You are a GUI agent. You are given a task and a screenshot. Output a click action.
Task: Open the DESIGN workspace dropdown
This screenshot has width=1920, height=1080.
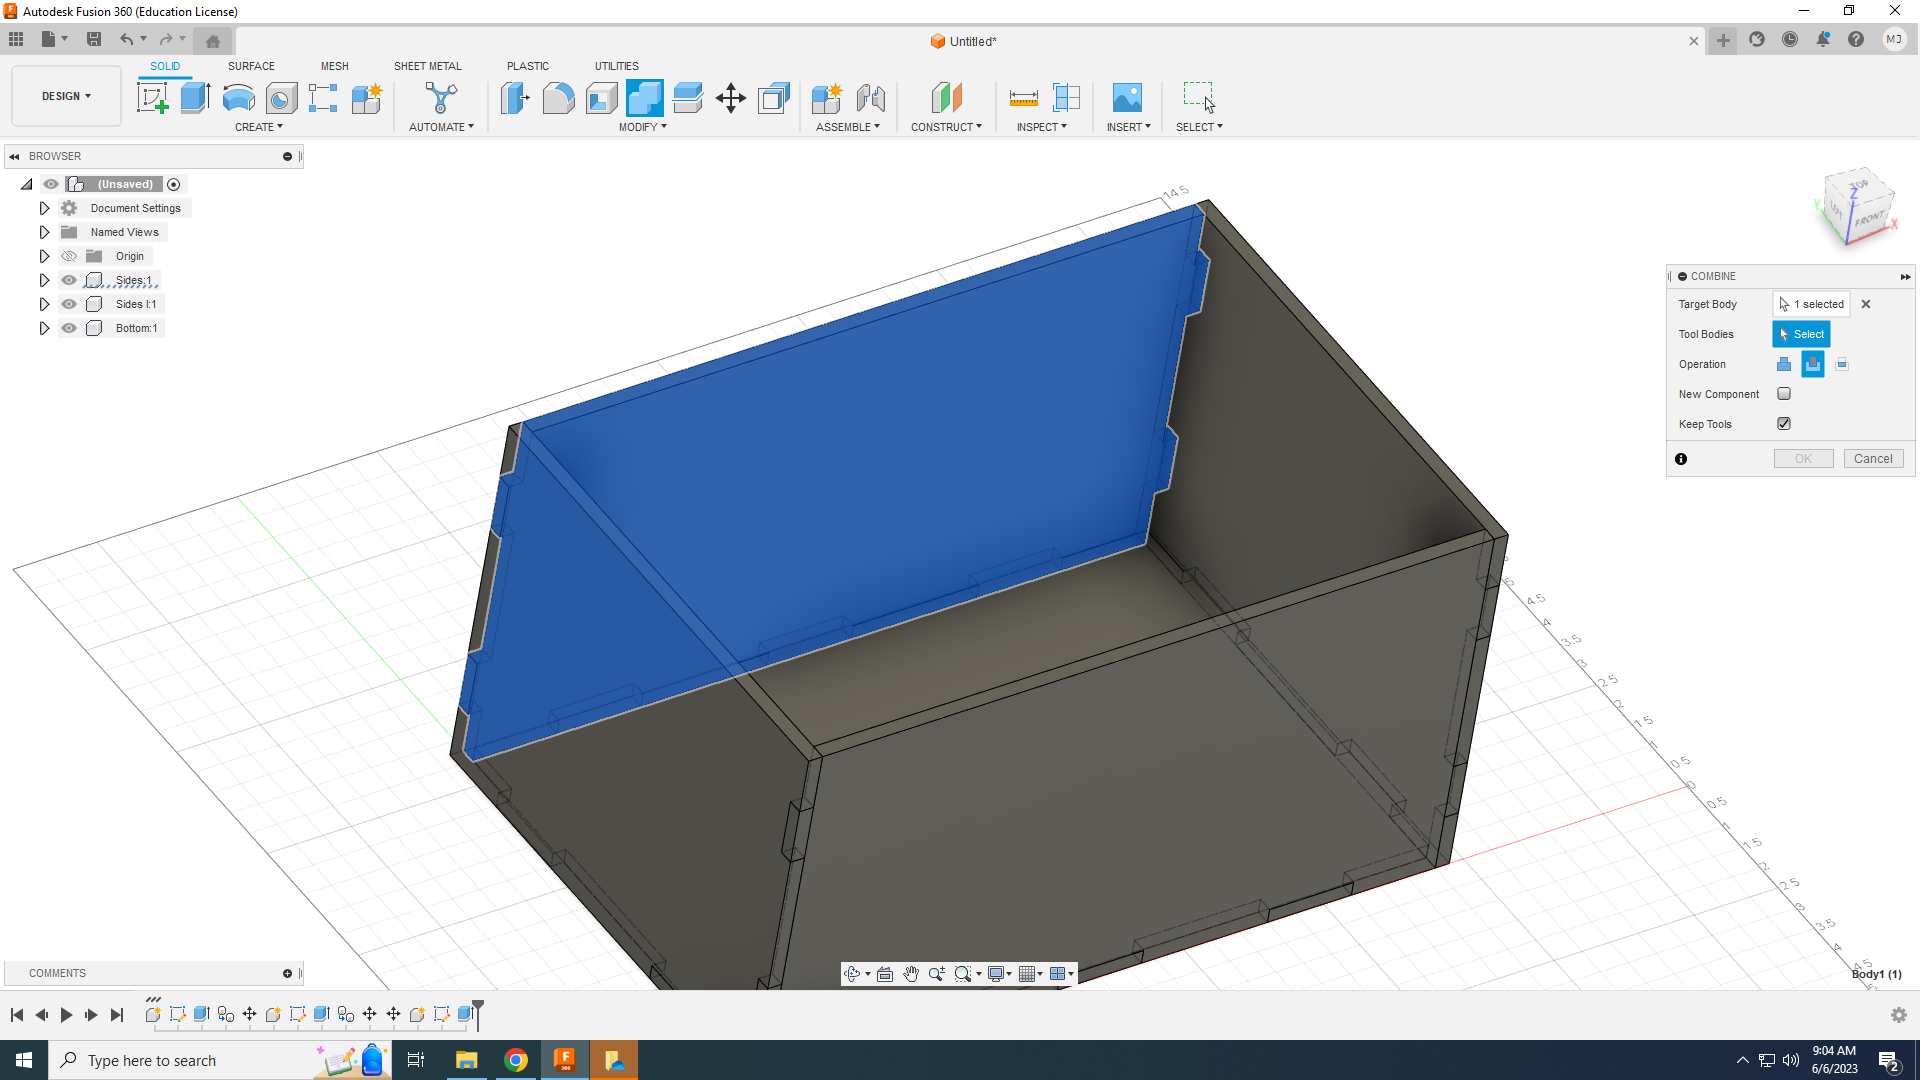(x=66, y=96)
